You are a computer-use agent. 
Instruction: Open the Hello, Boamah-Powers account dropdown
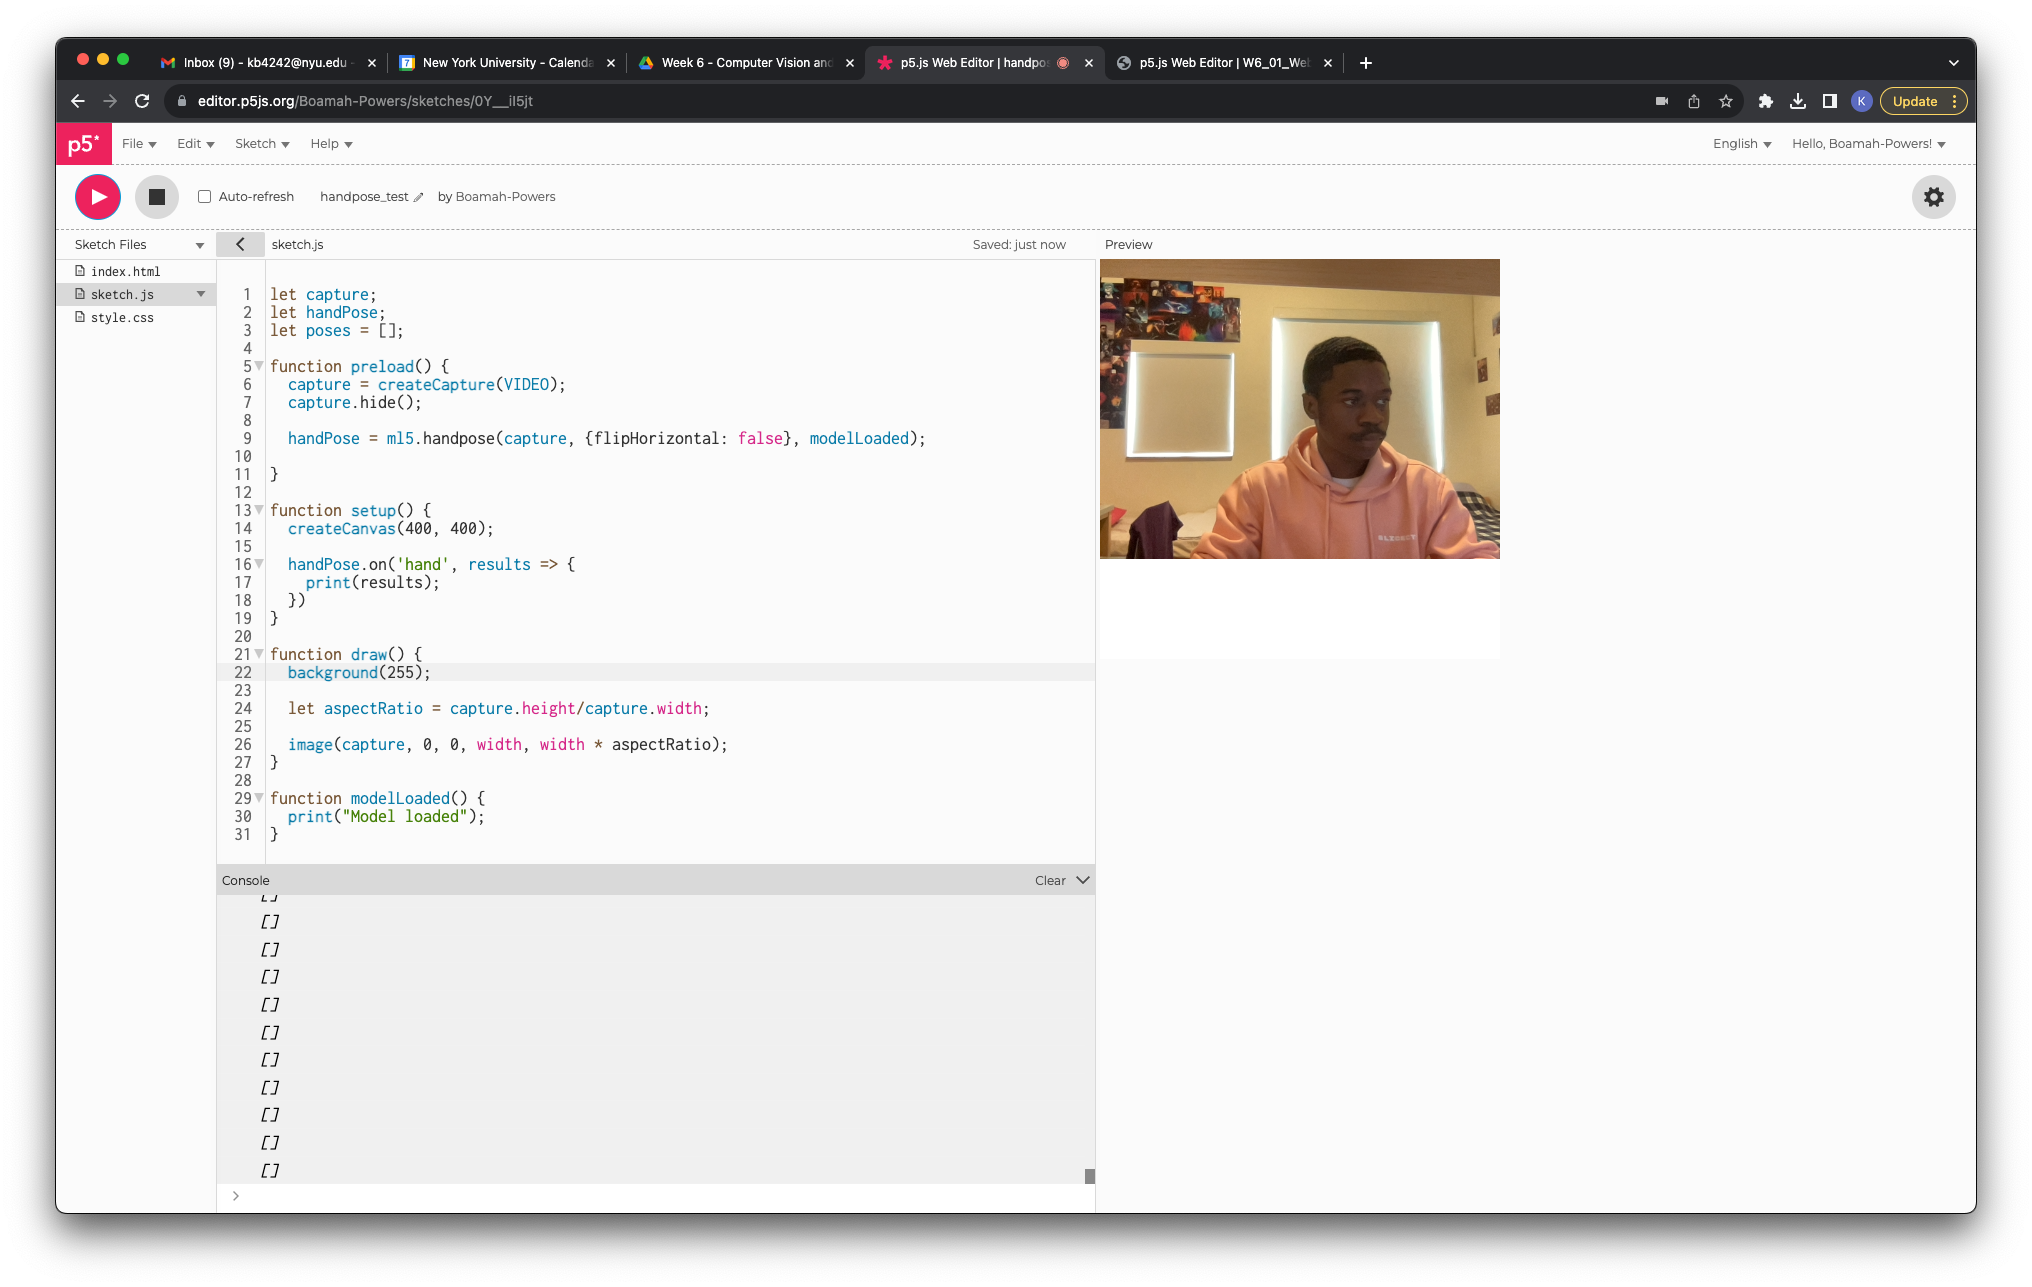click(x=1869, y=144)
